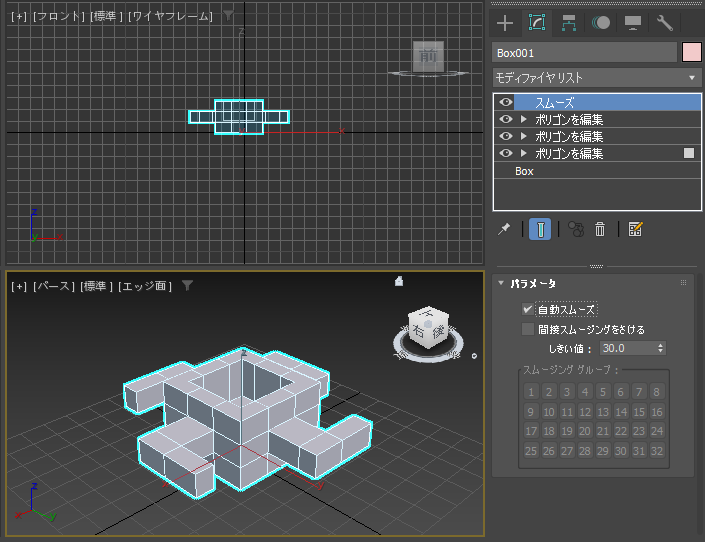The height and width of the screenshot is (542, 705).
Task: Click the rollout grip dots beside パラメータ
Action: pos(683,282)
